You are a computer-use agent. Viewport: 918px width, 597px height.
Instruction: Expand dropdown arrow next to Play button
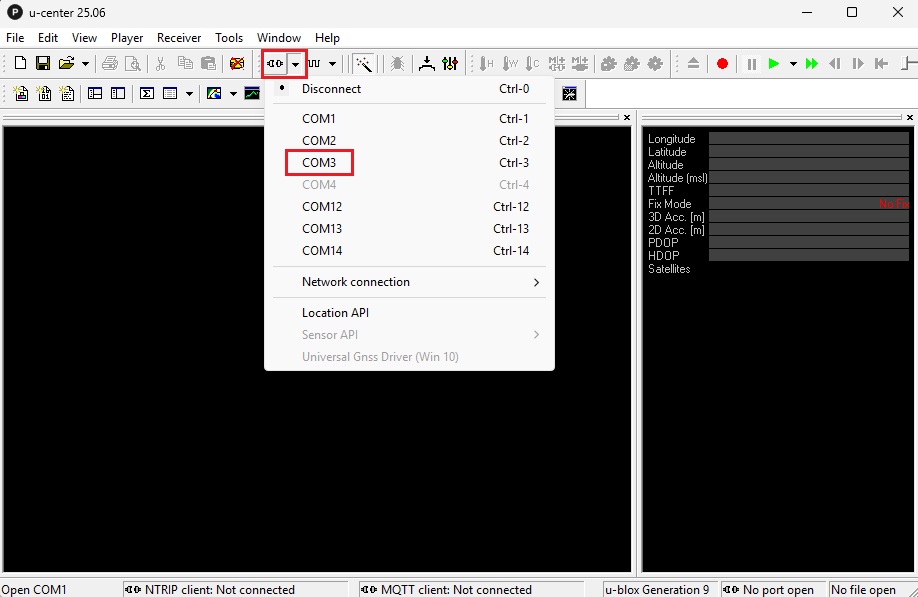coord(793,64)
